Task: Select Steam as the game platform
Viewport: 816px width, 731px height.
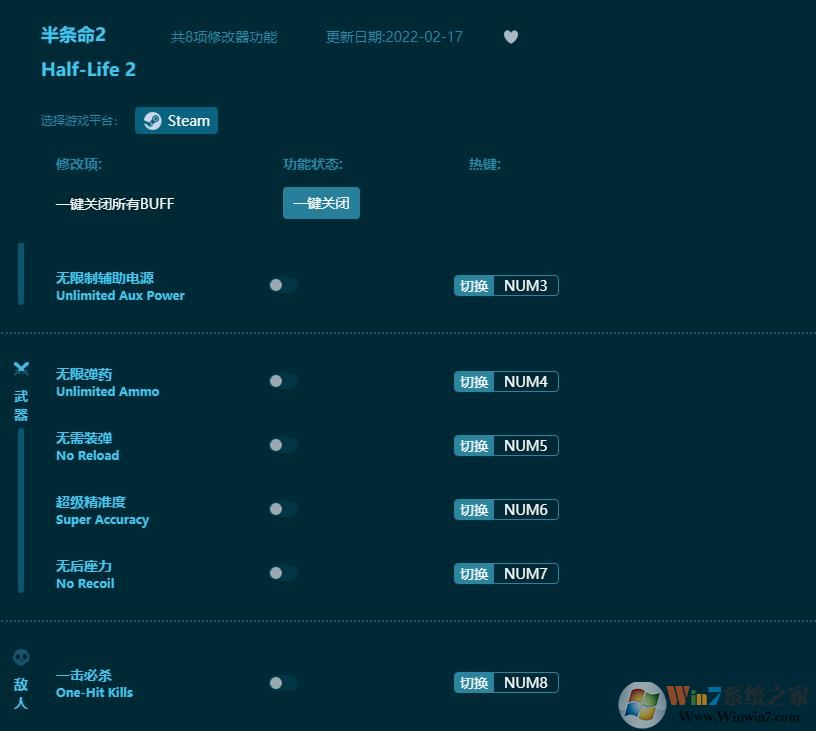Action: 176,120
